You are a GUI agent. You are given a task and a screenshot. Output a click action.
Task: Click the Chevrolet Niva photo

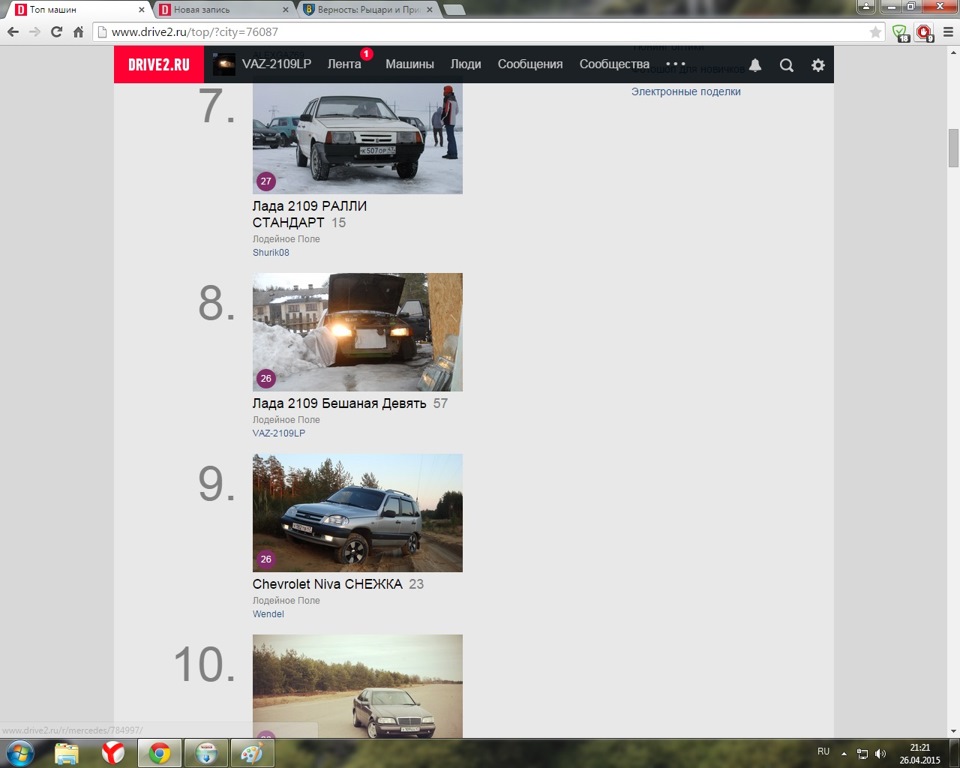point(358,513)
